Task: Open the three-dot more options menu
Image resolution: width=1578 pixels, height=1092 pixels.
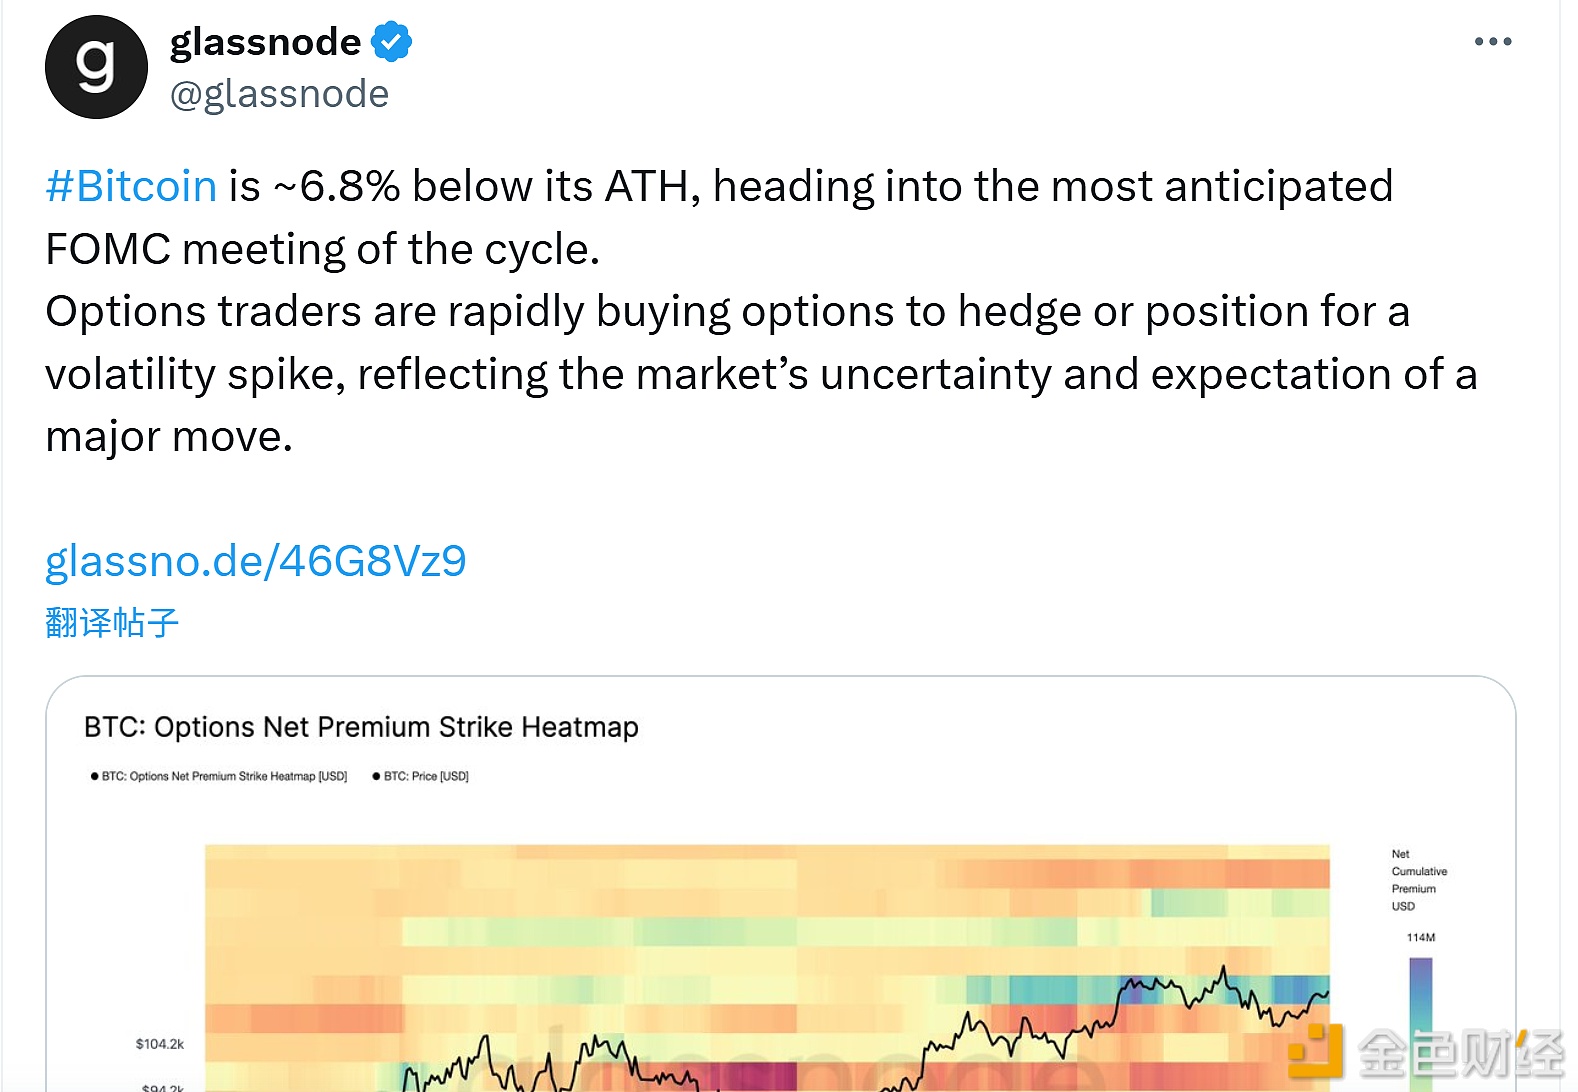Action: 1492,42
